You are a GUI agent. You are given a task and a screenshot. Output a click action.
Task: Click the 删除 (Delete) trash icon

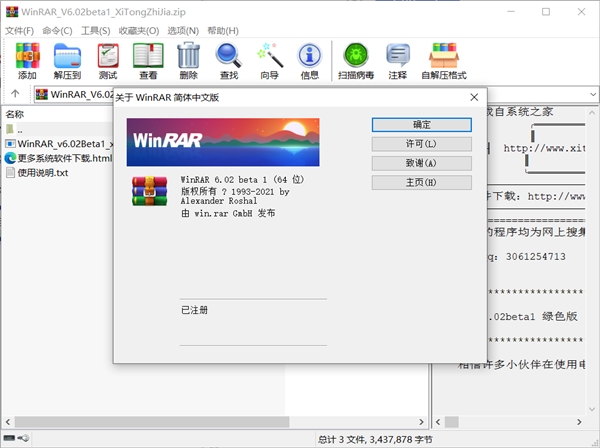pos(188,61)
